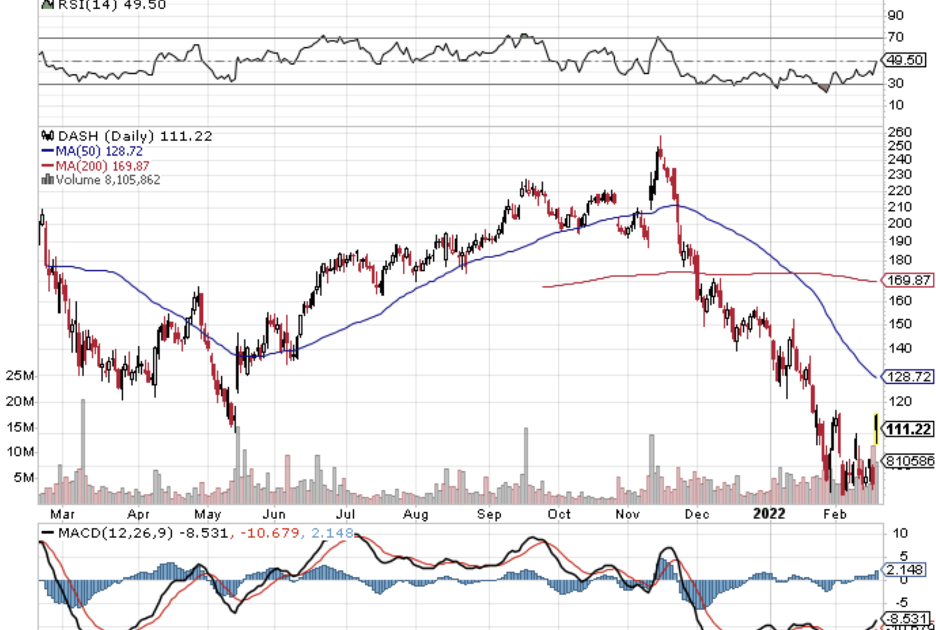Click the 810586 volume value tag
Image resolution: width=936 pixels, height=630 pixels.
click(908, 460)
